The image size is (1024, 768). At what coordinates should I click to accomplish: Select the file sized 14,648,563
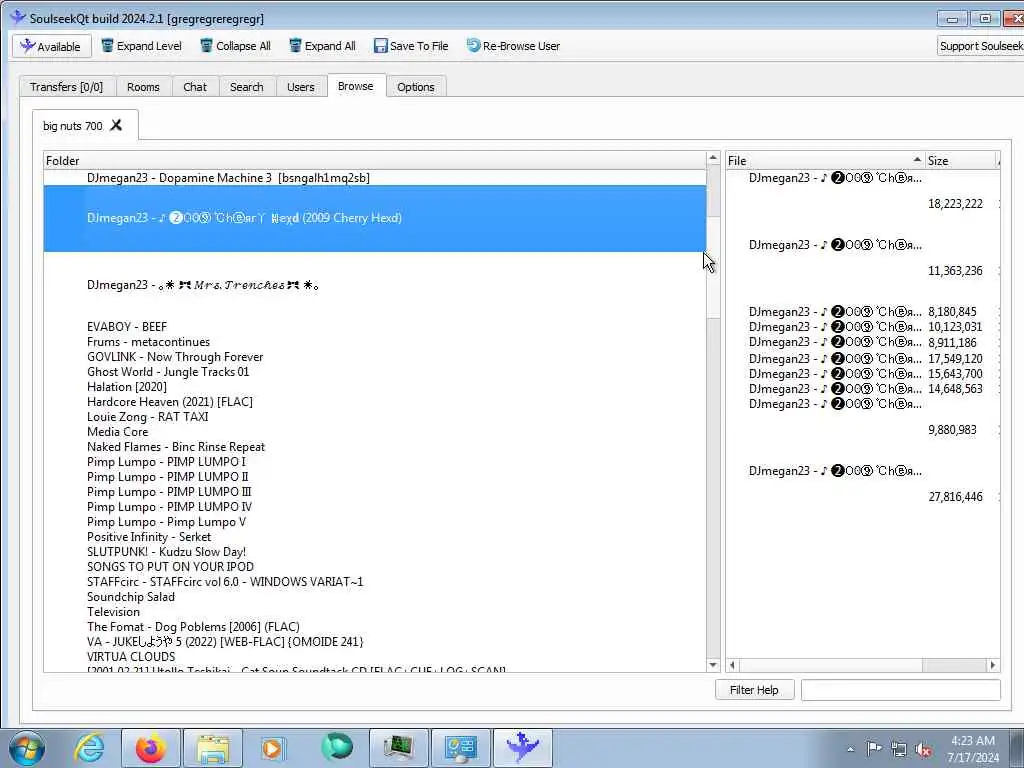[x=862, y=389]
